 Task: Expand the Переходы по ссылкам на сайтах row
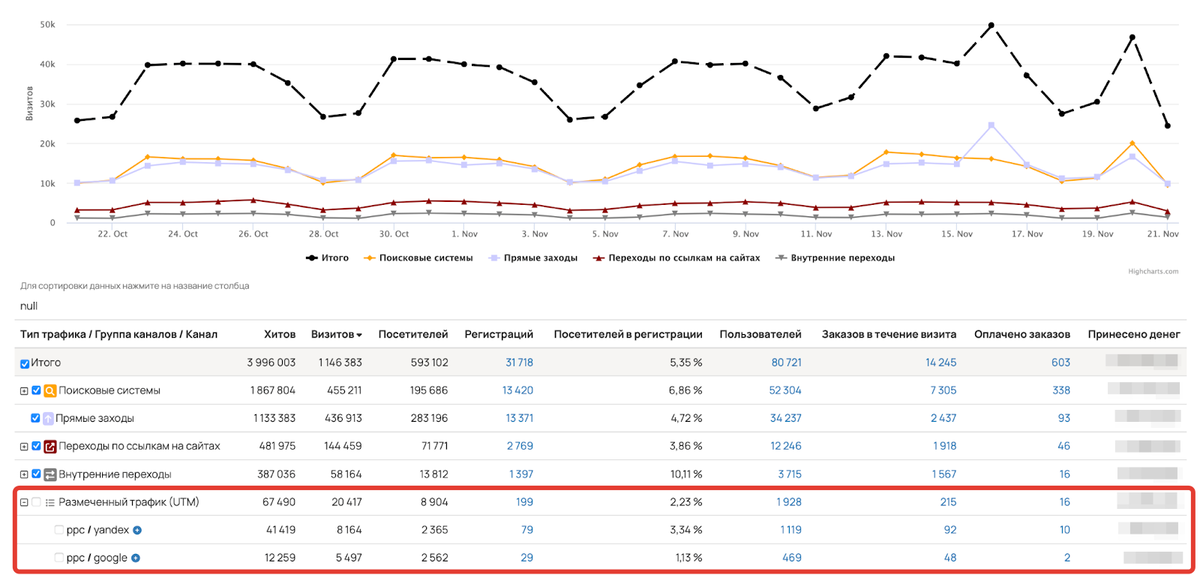[x=25, y=446]
